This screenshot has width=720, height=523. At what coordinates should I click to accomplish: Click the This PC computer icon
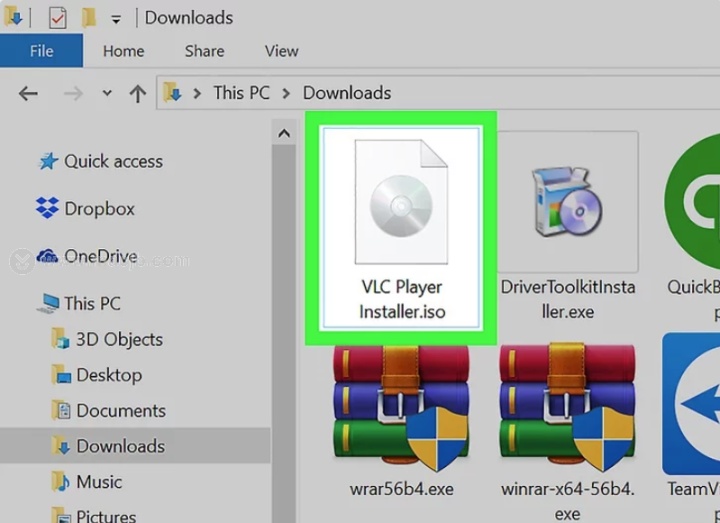(48, 304)
